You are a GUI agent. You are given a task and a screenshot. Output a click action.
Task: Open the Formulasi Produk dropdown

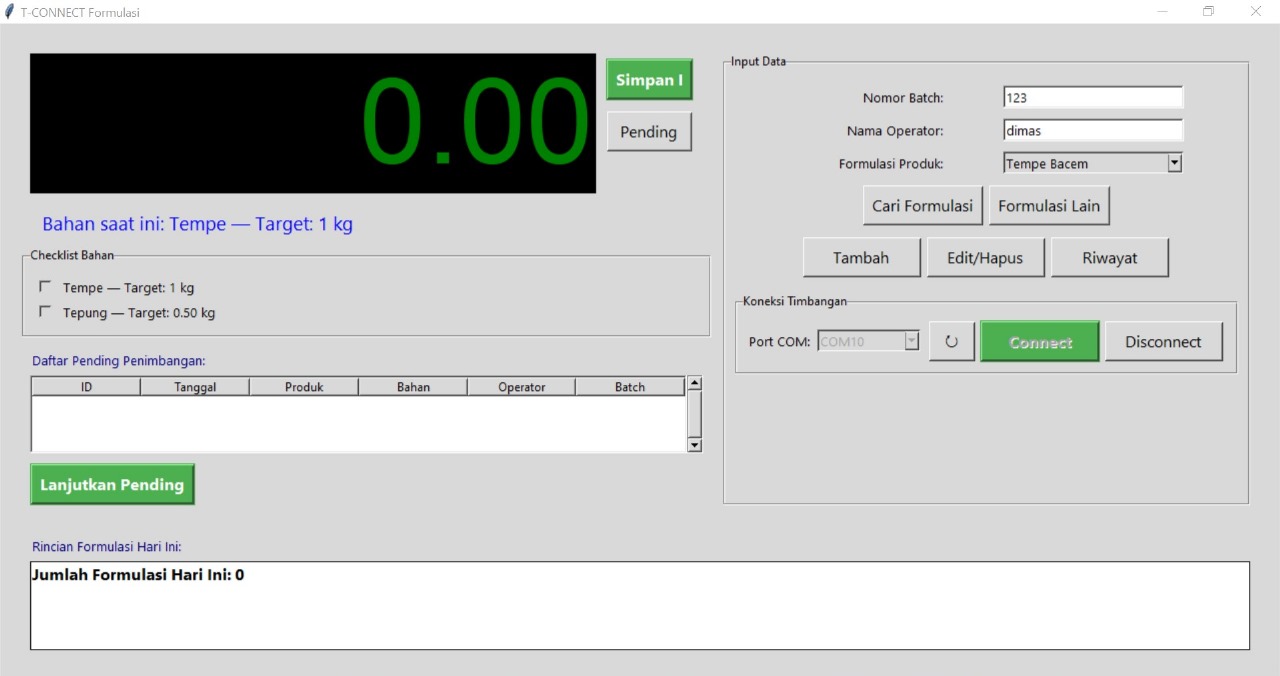coord(1174,163)
